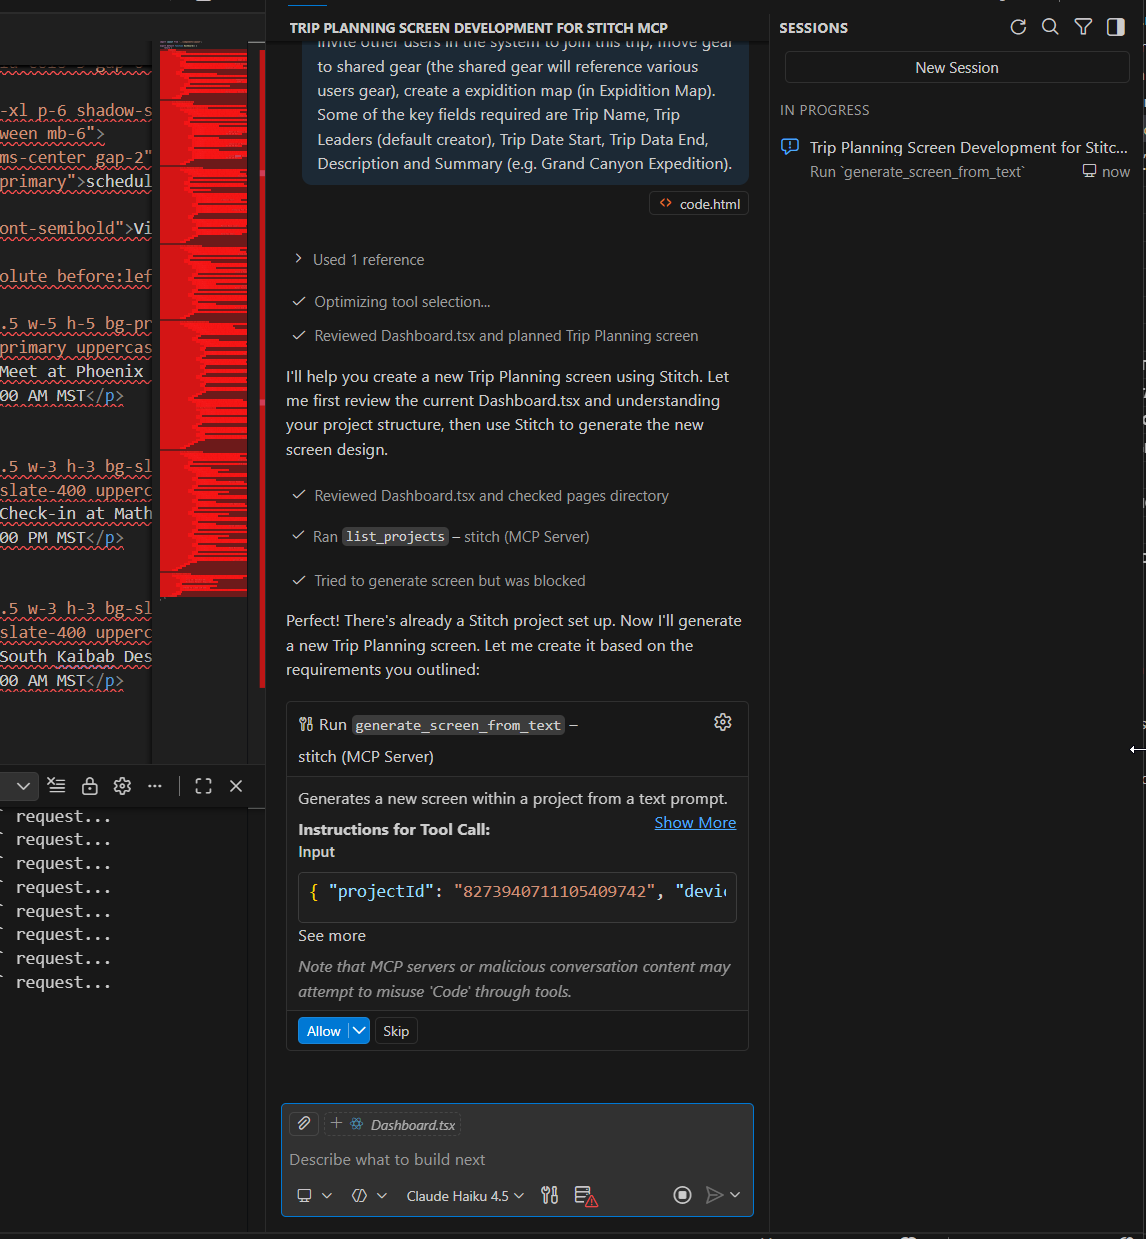The width and height of the screenshot is (1146, 1239).
Task: Open the sessions filter icon
Action: point(1083,27)
